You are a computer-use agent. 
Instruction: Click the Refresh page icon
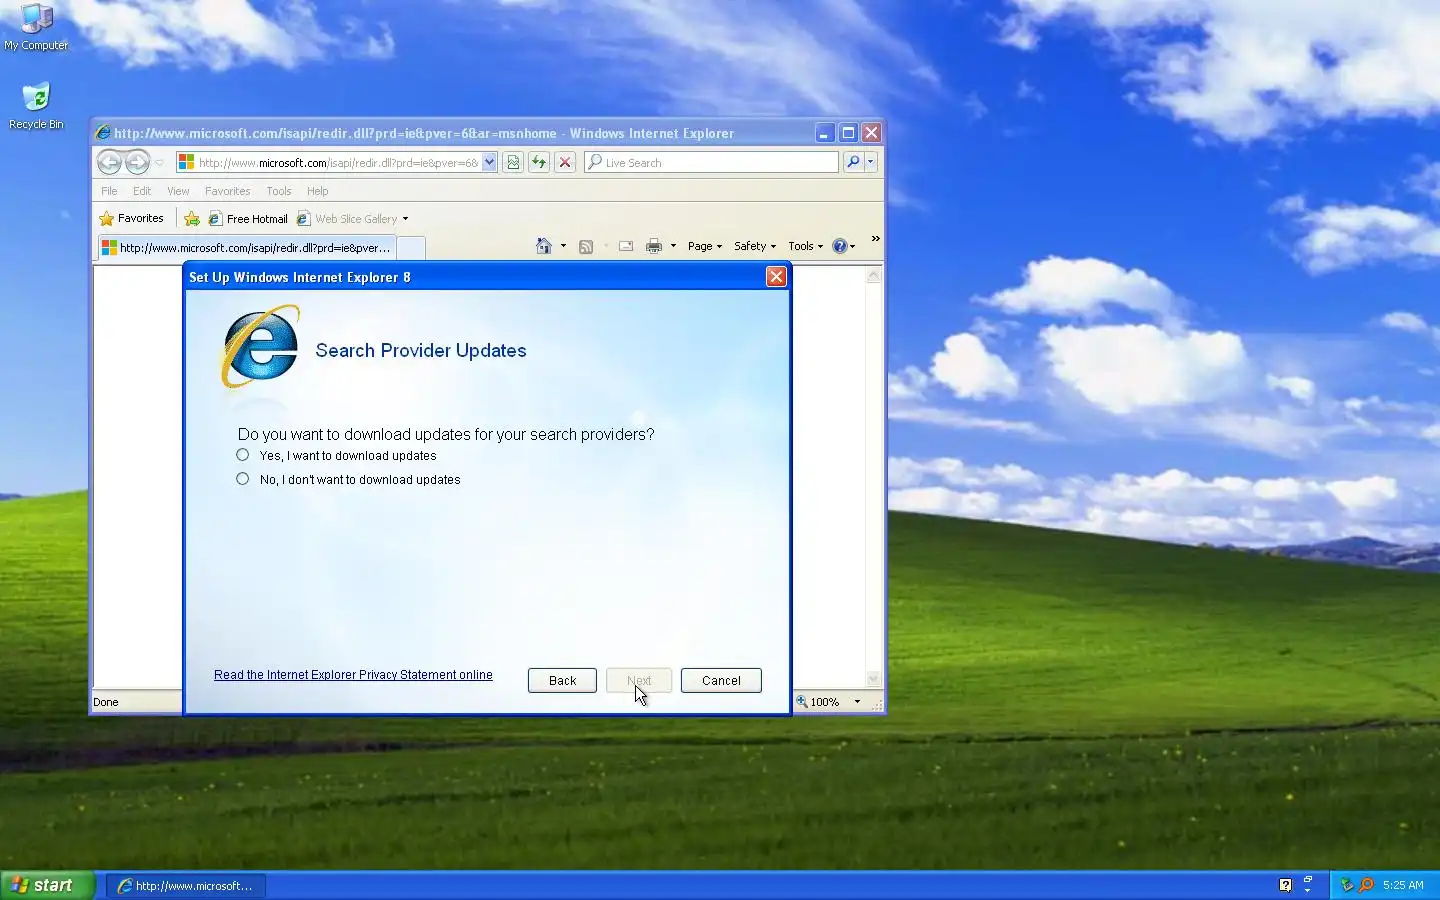pos(539,162)
